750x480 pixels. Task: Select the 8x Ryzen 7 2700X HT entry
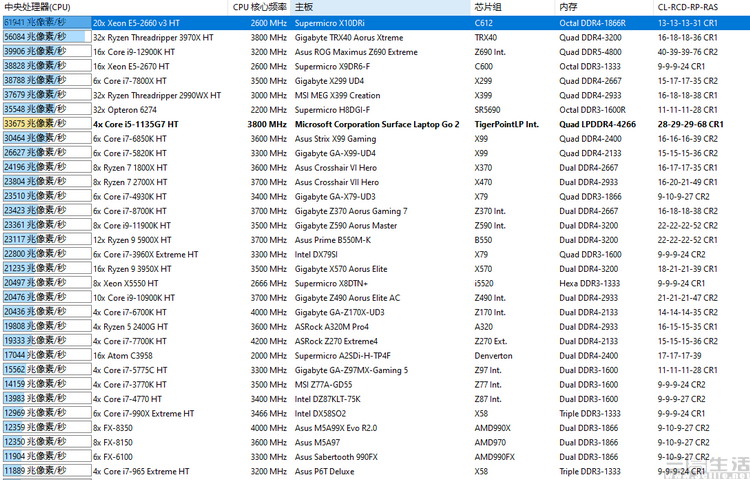[x=130, y=182]
